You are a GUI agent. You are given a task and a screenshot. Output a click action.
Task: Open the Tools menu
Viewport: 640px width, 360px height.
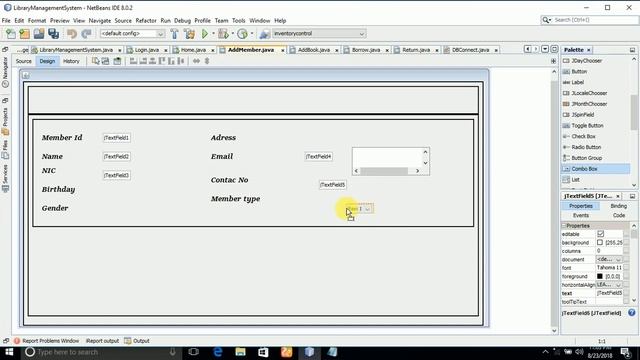point(238,20)
